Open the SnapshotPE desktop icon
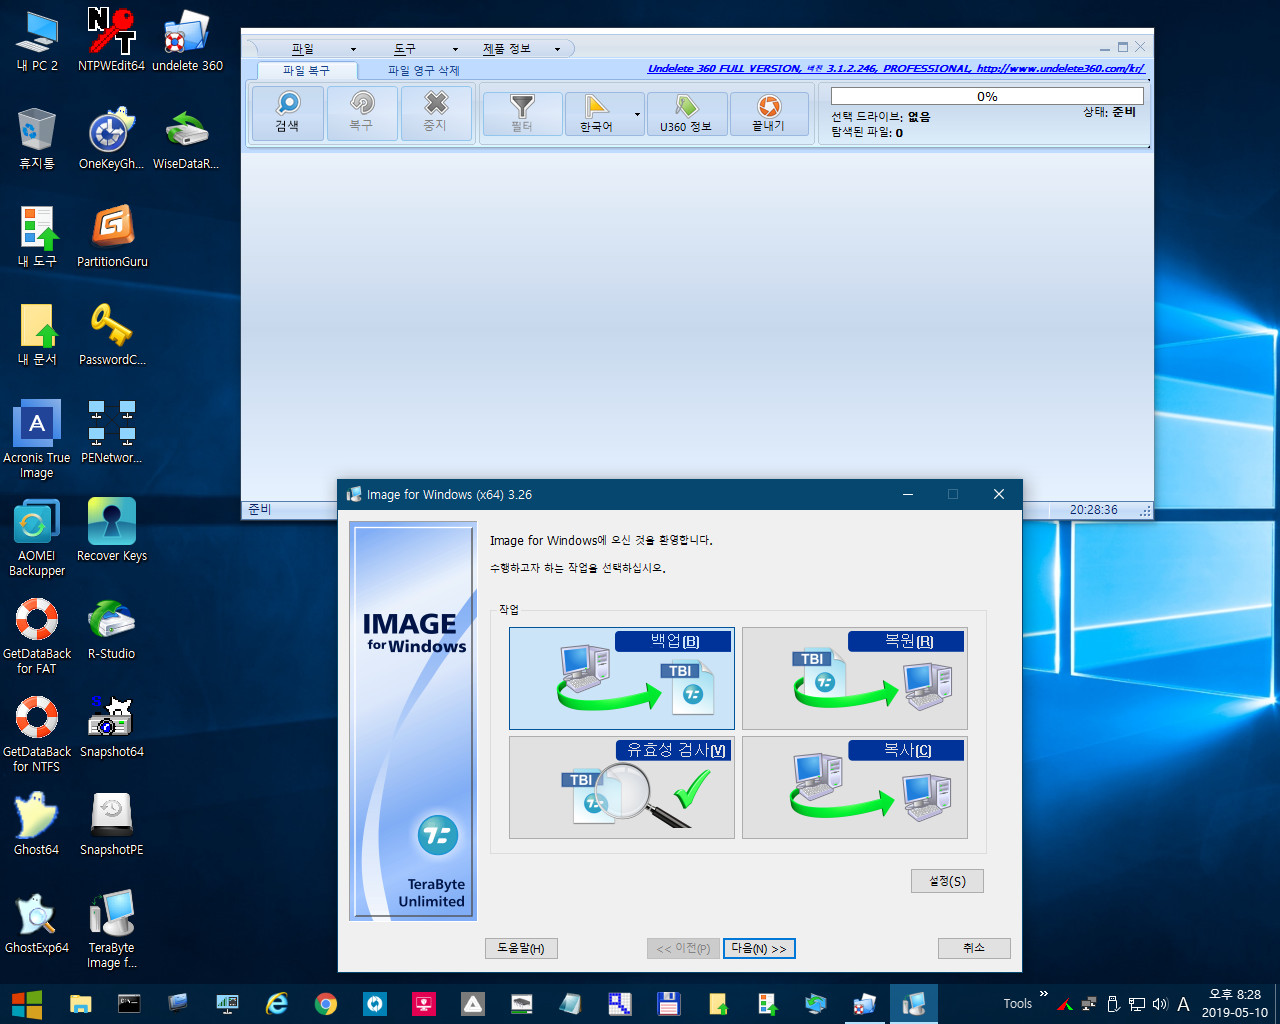Image resolution: width=1280 pixels, height=1024 pixels. click(112, 824)
